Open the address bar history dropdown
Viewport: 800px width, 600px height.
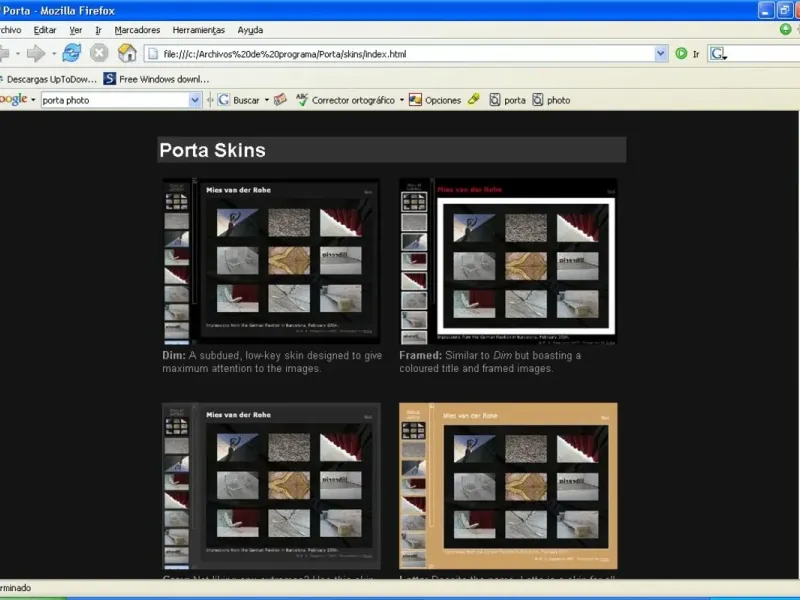[x=661, y=53]
